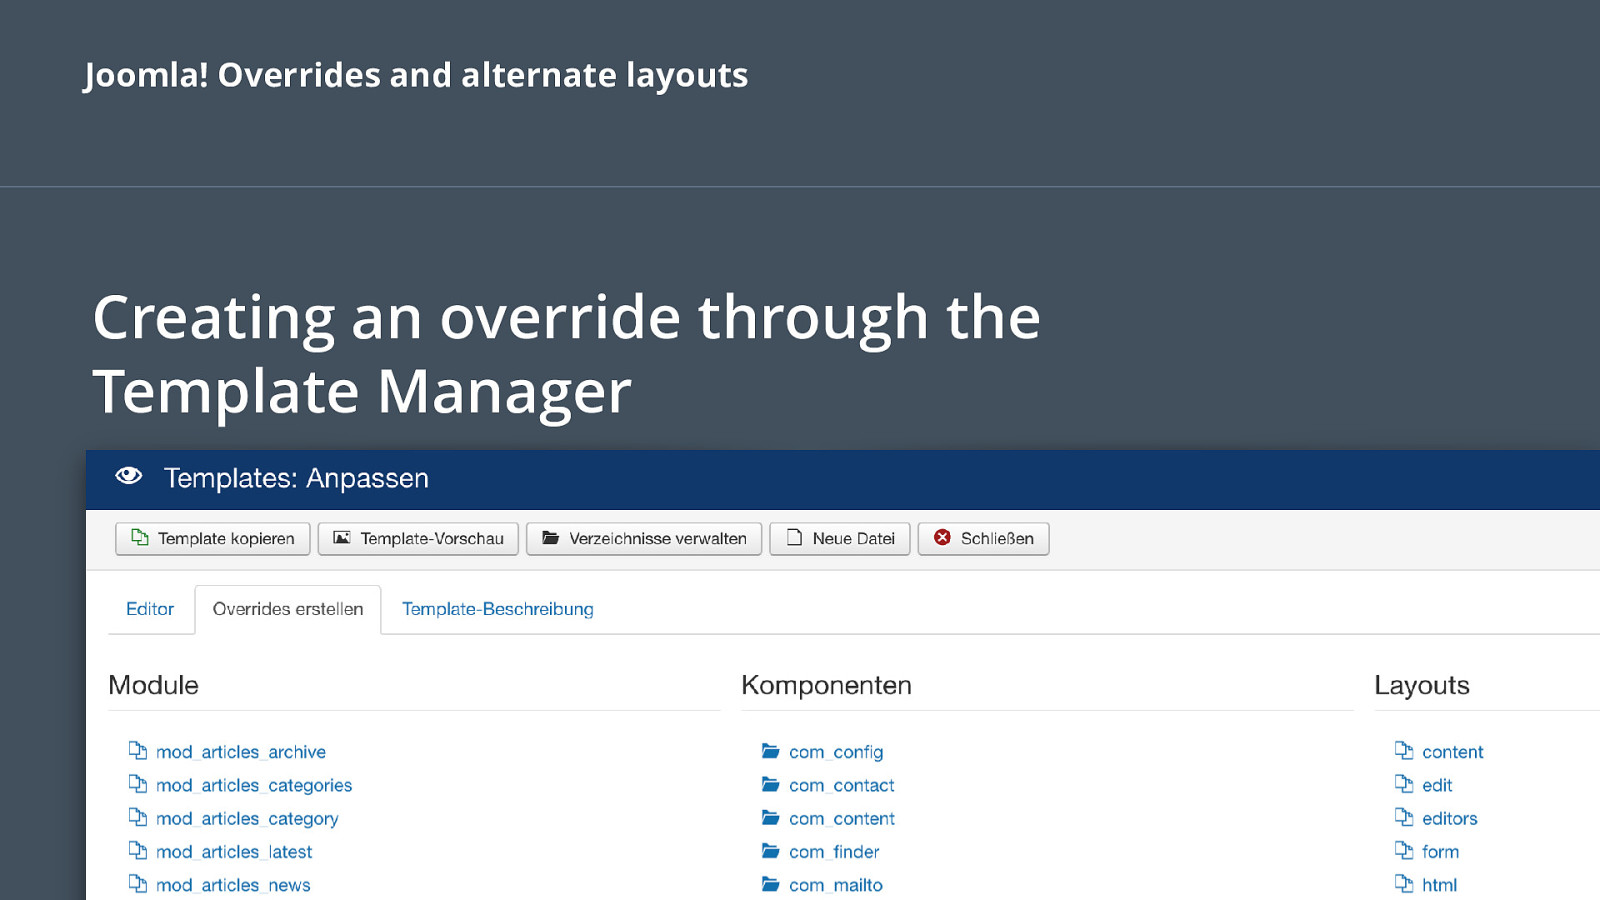Click the mod_articles_latest link
Image resolution: width=1600 pixels, height=900 pixels.
(234, 852)
